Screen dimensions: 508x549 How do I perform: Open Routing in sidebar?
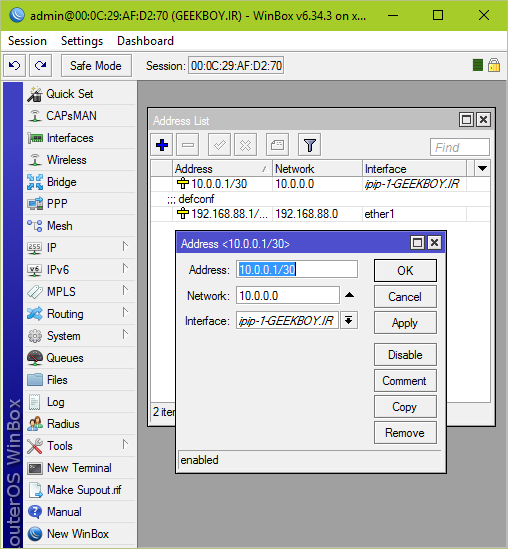tap(80, 314)
